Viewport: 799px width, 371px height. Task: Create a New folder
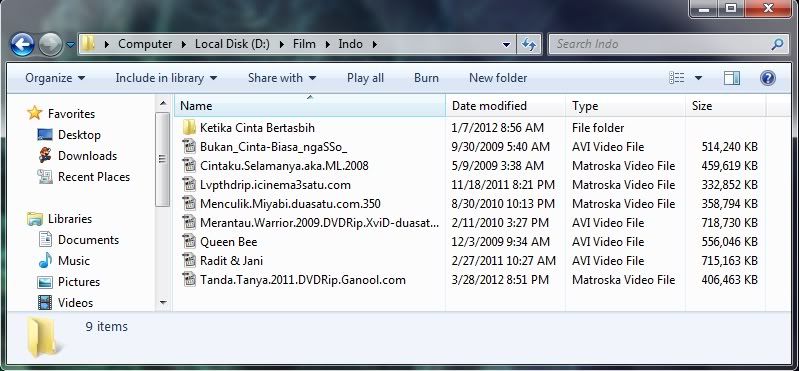click(x=498, y=78)
